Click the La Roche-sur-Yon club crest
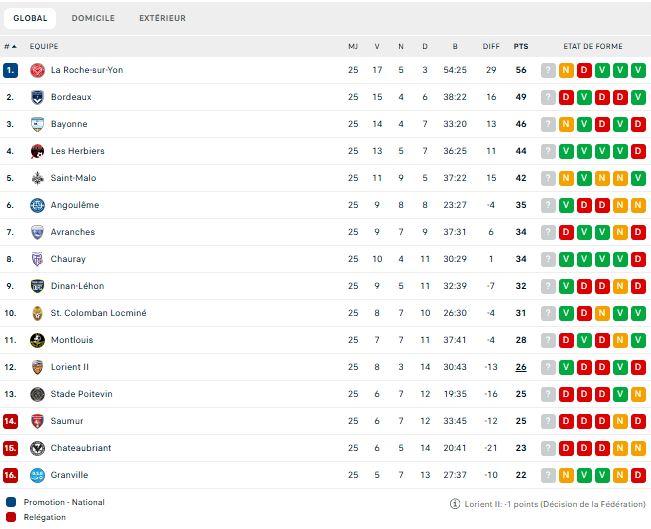Image resolution: width=651 pixels, height=529 pixels. 37,70
